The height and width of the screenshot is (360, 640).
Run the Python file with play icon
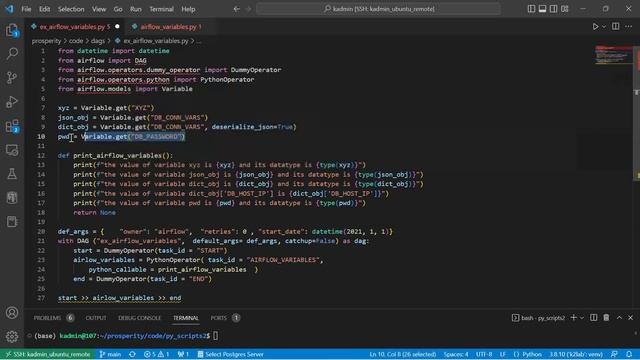pos(595,27)
